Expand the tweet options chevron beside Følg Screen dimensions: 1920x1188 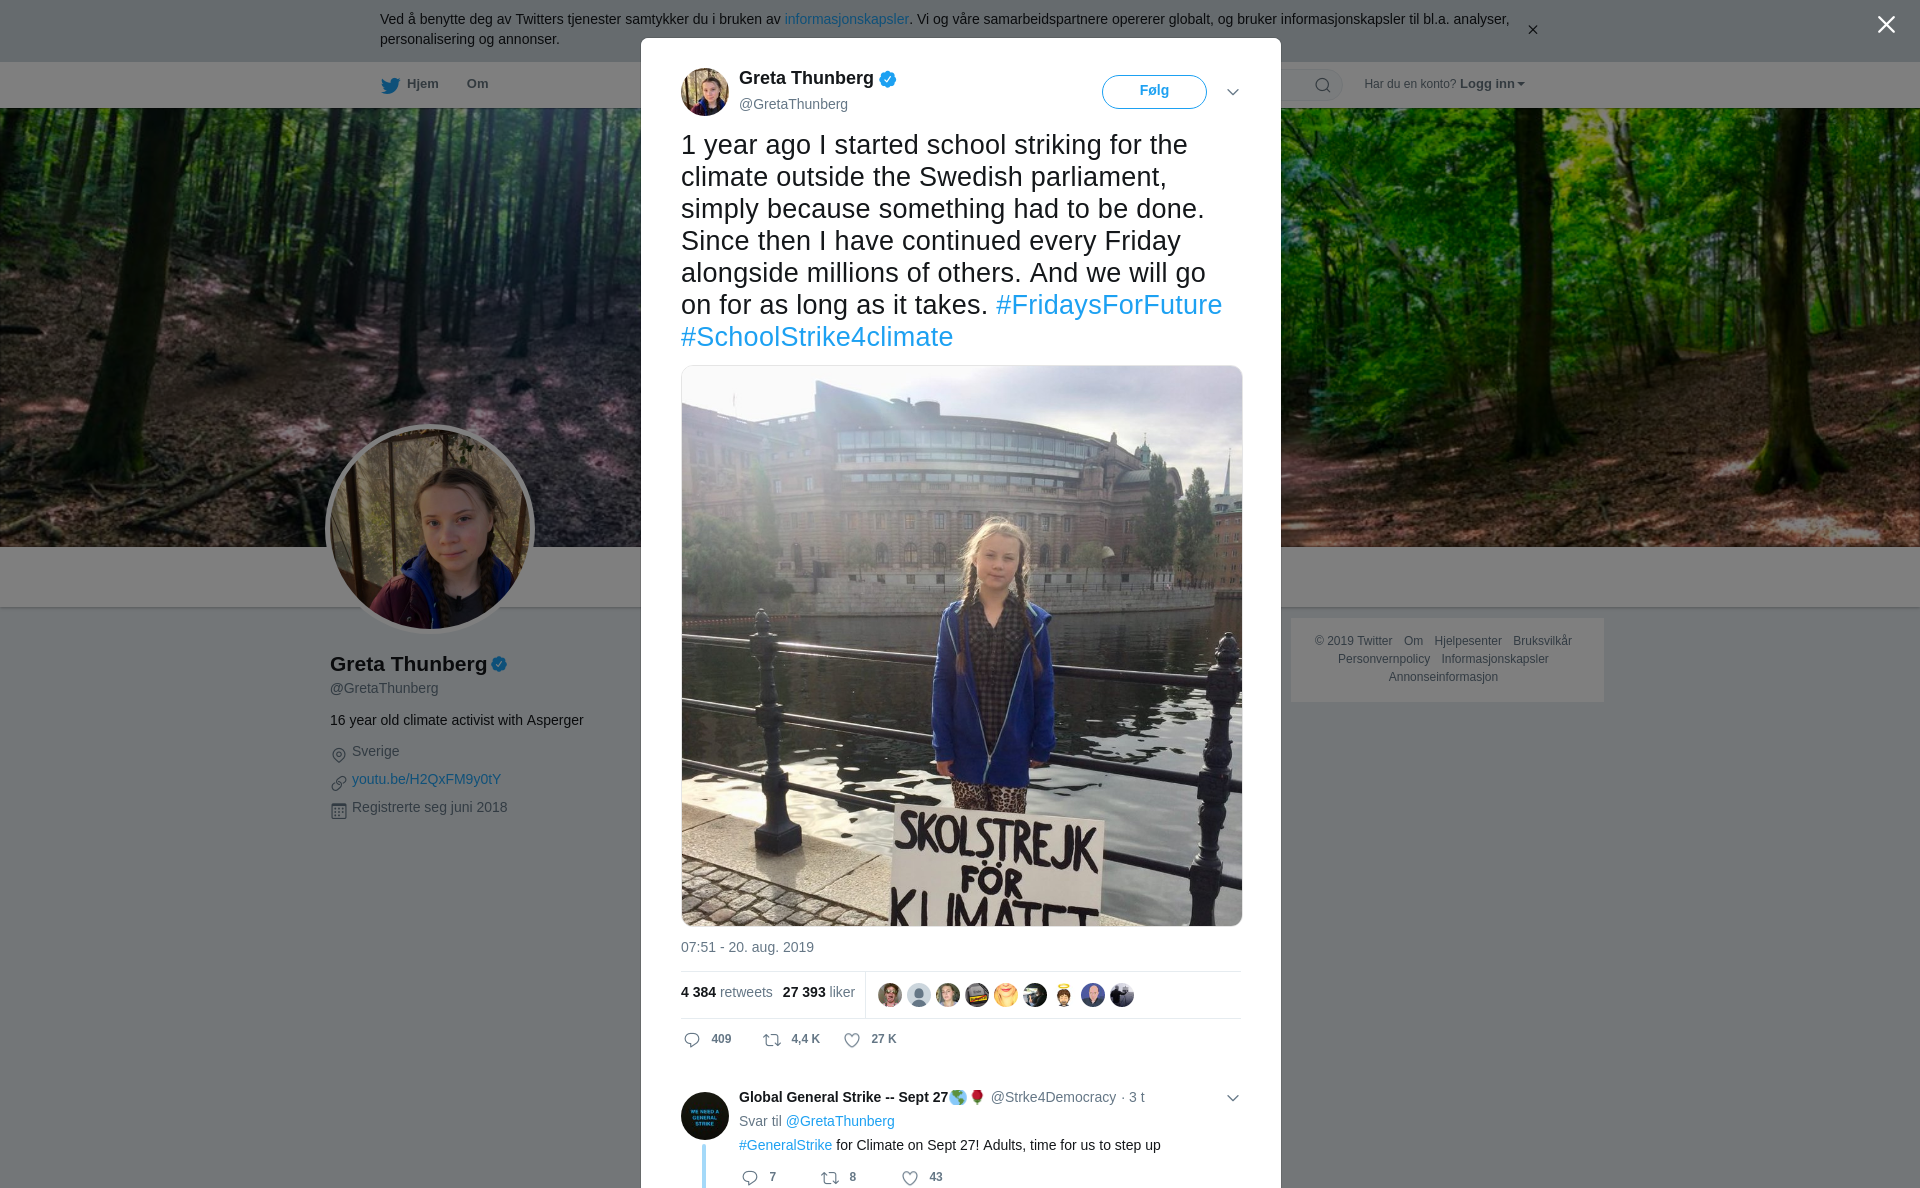tap(1233, 92)
